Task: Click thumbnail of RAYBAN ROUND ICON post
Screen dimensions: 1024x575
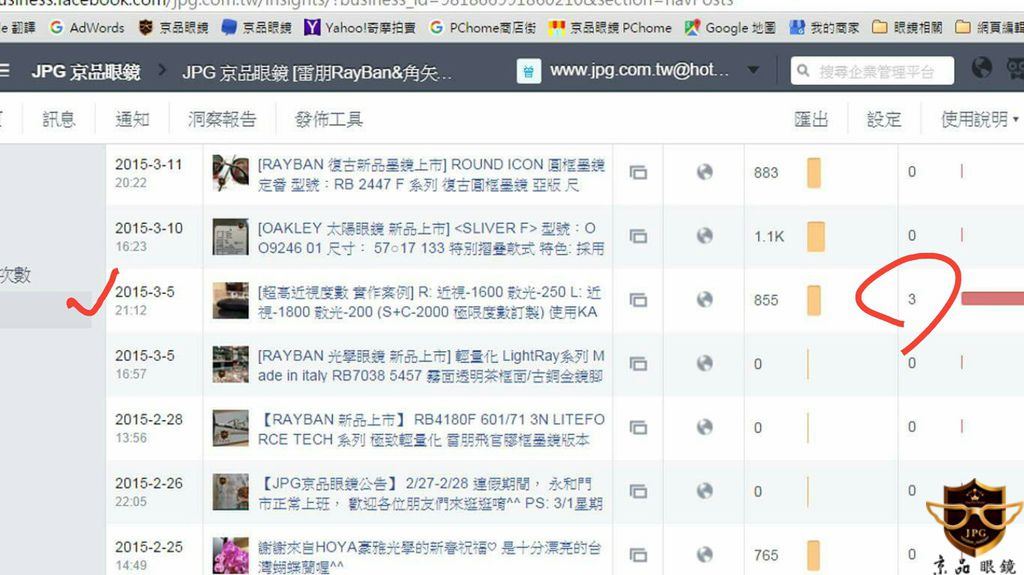Action: point(231,173)
